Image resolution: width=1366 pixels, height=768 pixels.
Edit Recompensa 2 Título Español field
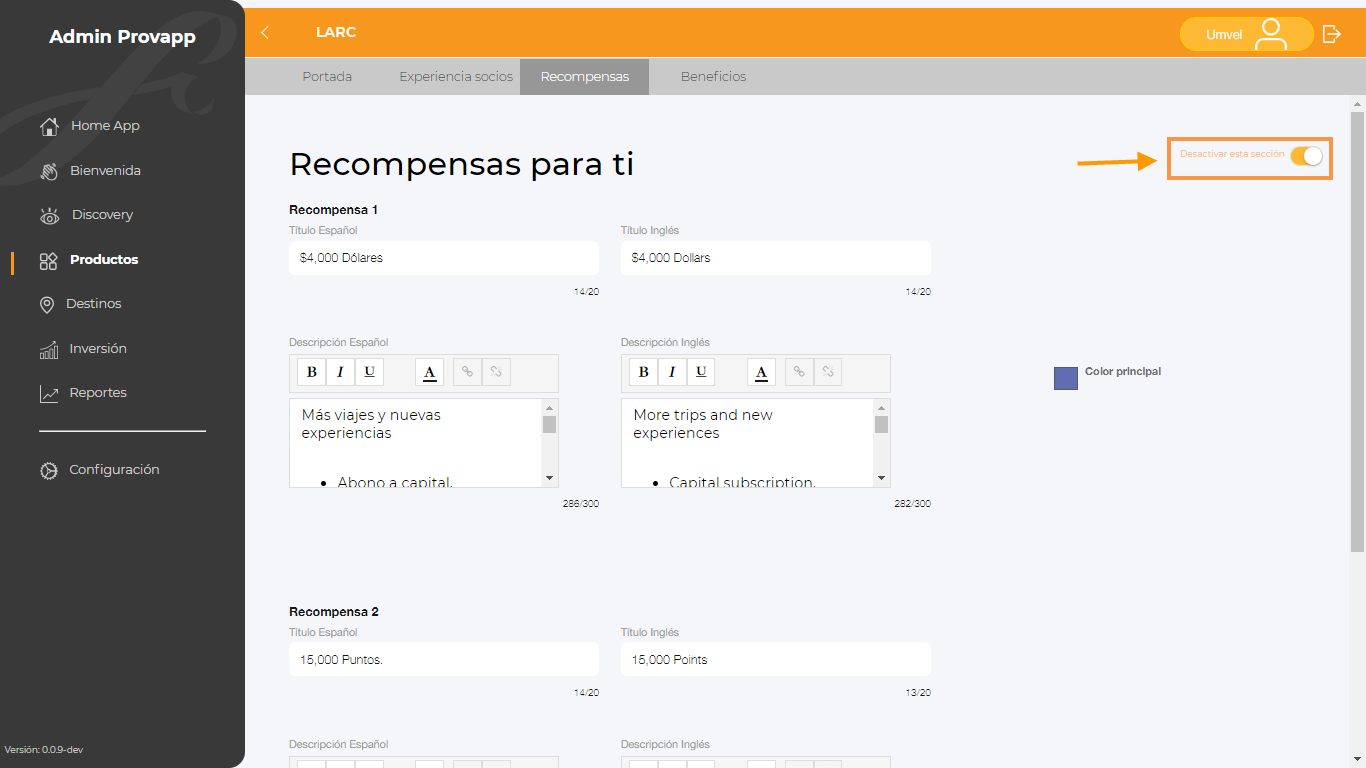coord(444,660)
